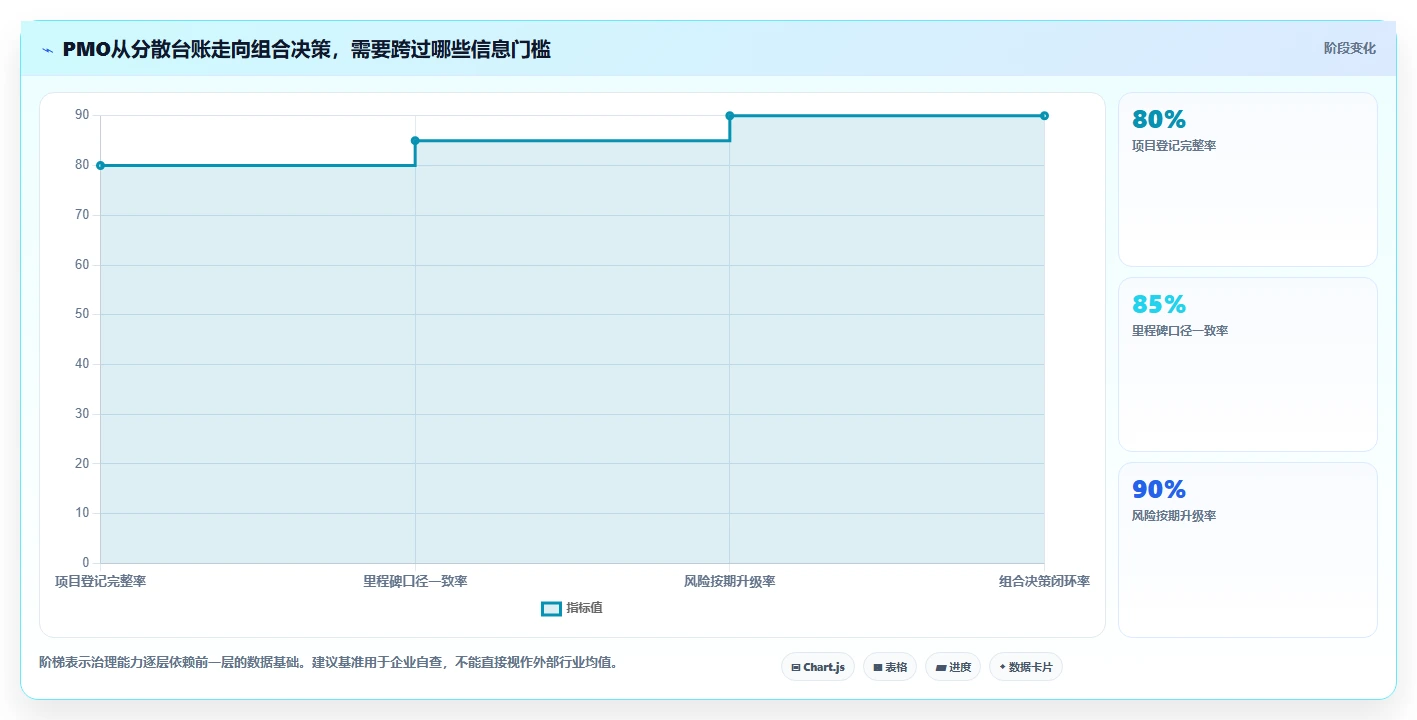Click the x-axis label 风险按期升级率
1417x720 pixels.
click(x=730, y=581)
